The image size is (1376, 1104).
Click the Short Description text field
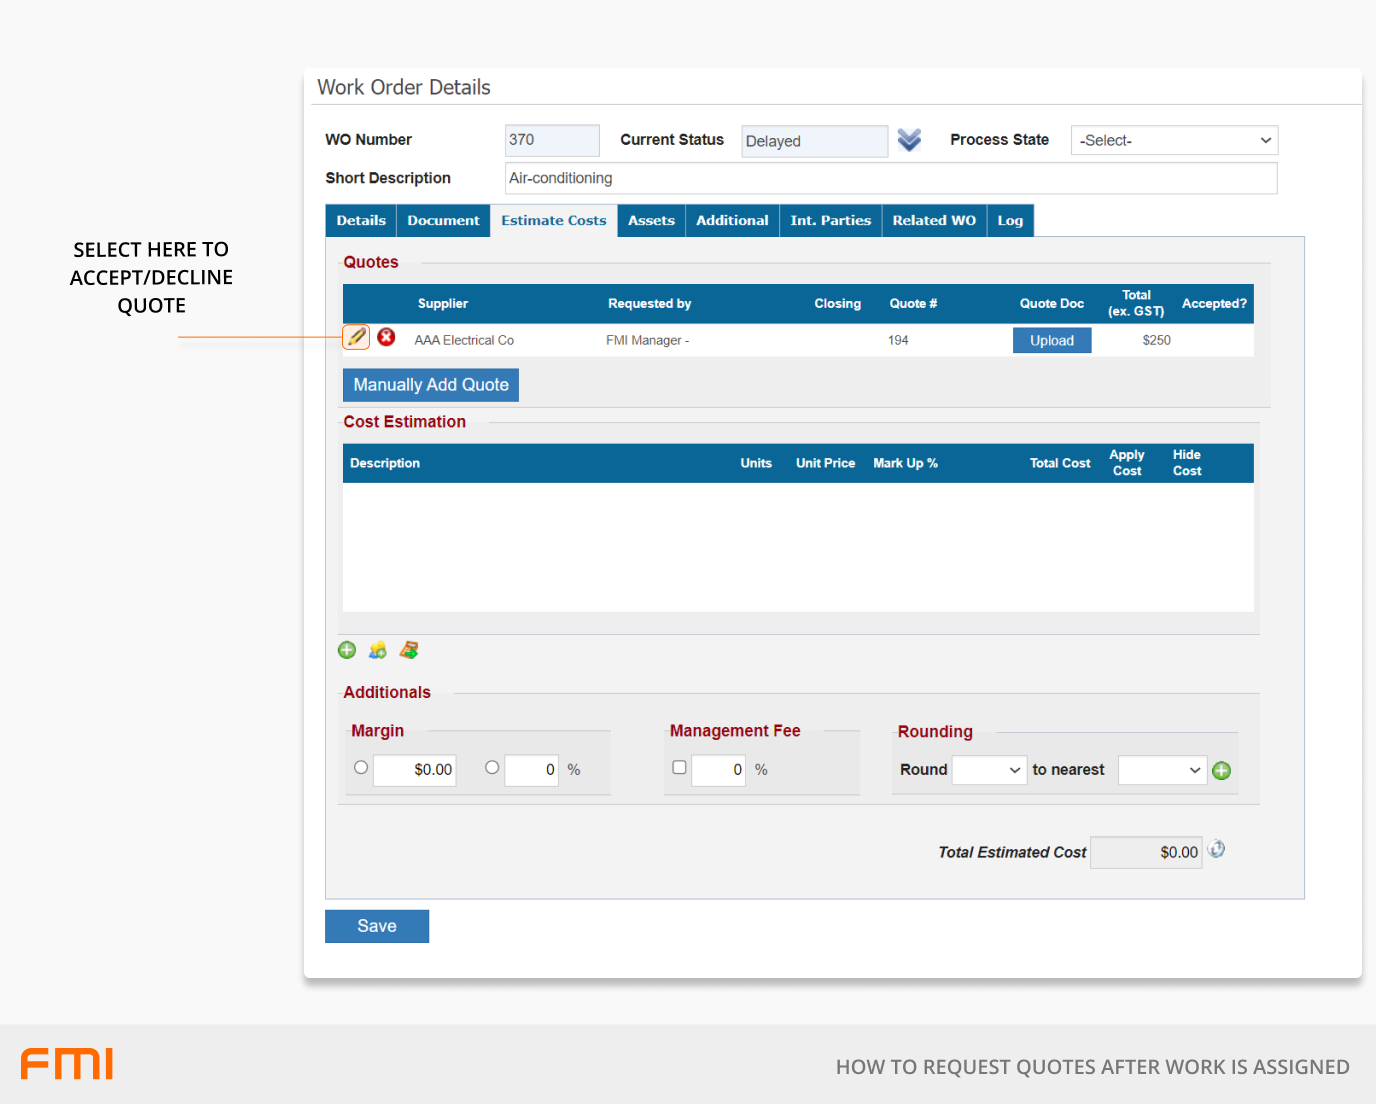(890, 178)
